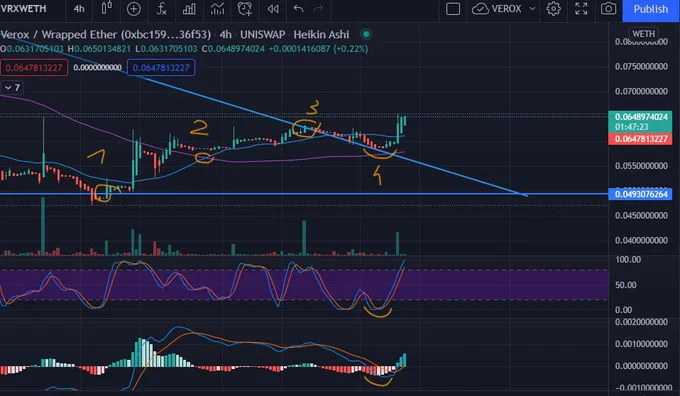Viewport: 680px width, 396px height.
Task: Click the blue 0.0647813227 buy price box
Action: 161,68
